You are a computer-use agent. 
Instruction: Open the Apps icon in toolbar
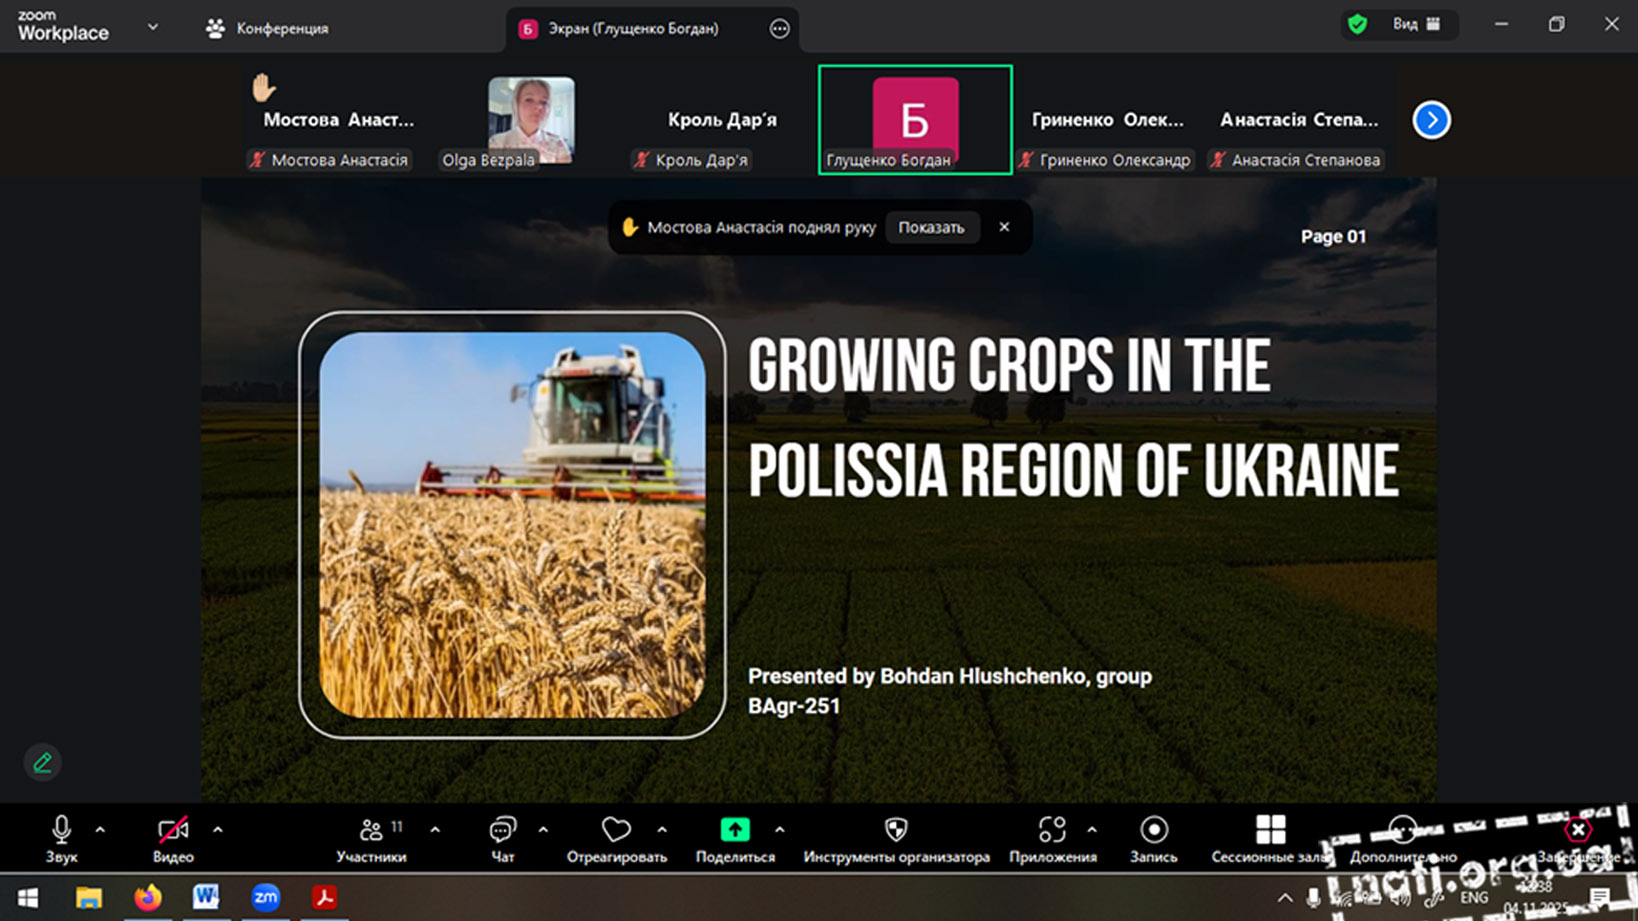click(1052, 831)
